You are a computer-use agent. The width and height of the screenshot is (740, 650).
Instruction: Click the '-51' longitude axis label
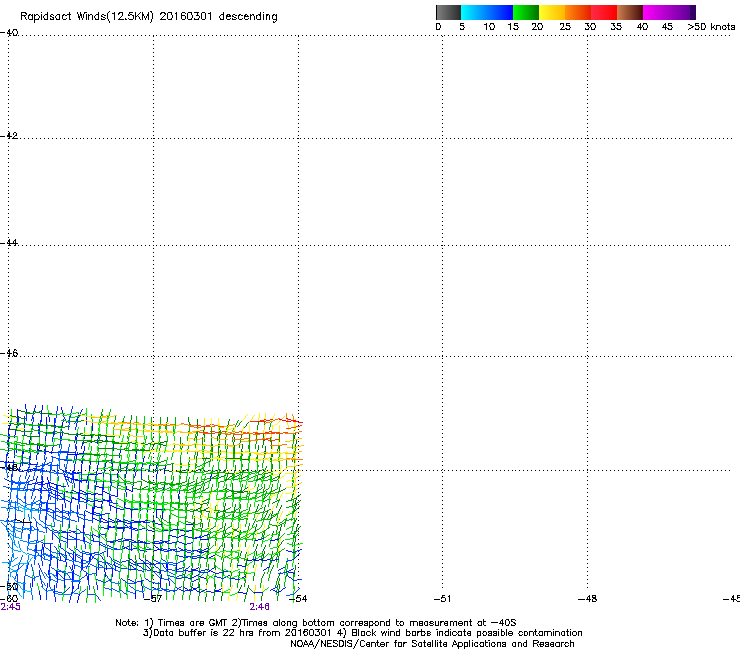(442, 599)
